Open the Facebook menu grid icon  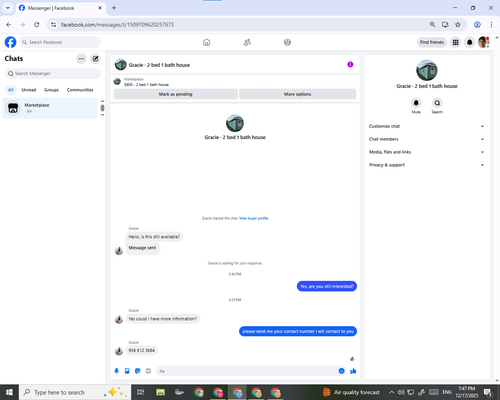(455, 42)
